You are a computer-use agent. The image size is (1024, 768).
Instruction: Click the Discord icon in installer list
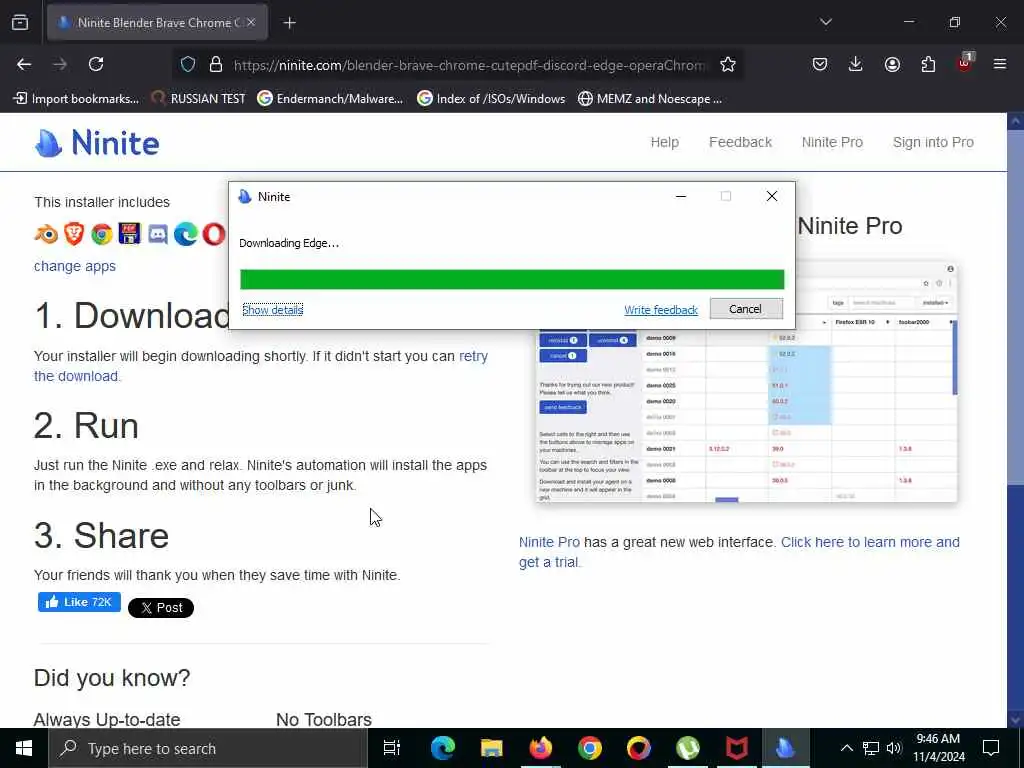[x=157, y=234]
